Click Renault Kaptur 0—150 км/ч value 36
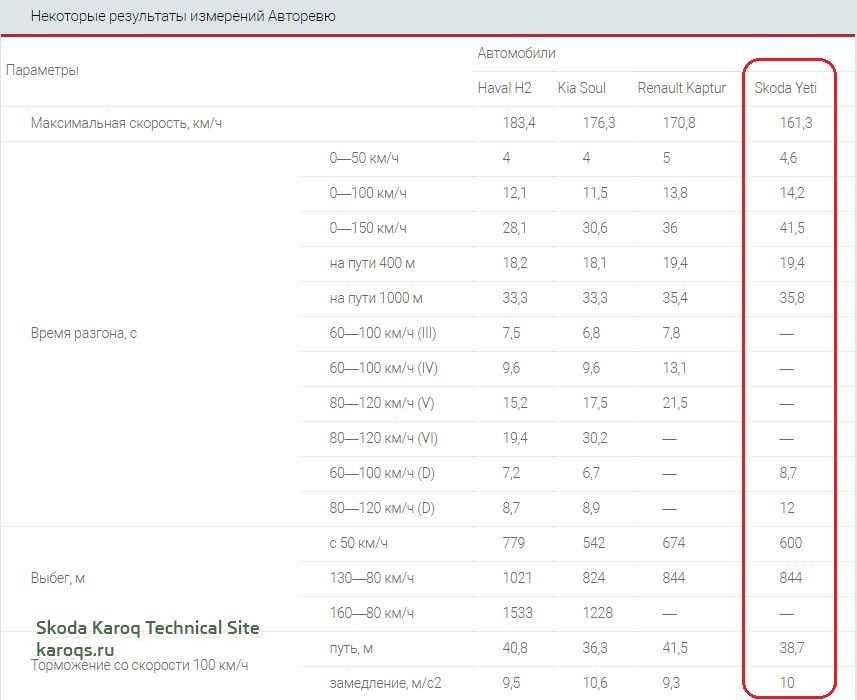Image resolution: width=857 pixels, height=700 pixels. click(670, 228)
